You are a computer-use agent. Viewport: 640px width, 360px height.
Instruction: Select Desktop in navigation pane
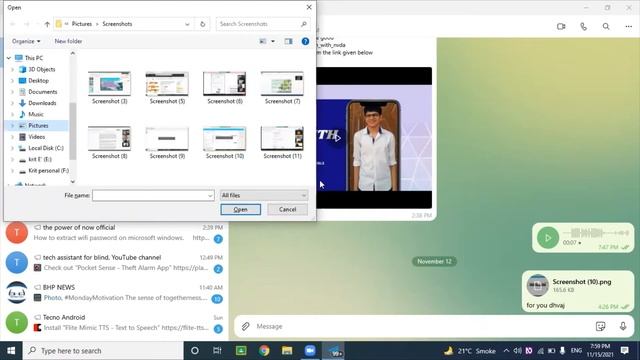tap(38, 80)
